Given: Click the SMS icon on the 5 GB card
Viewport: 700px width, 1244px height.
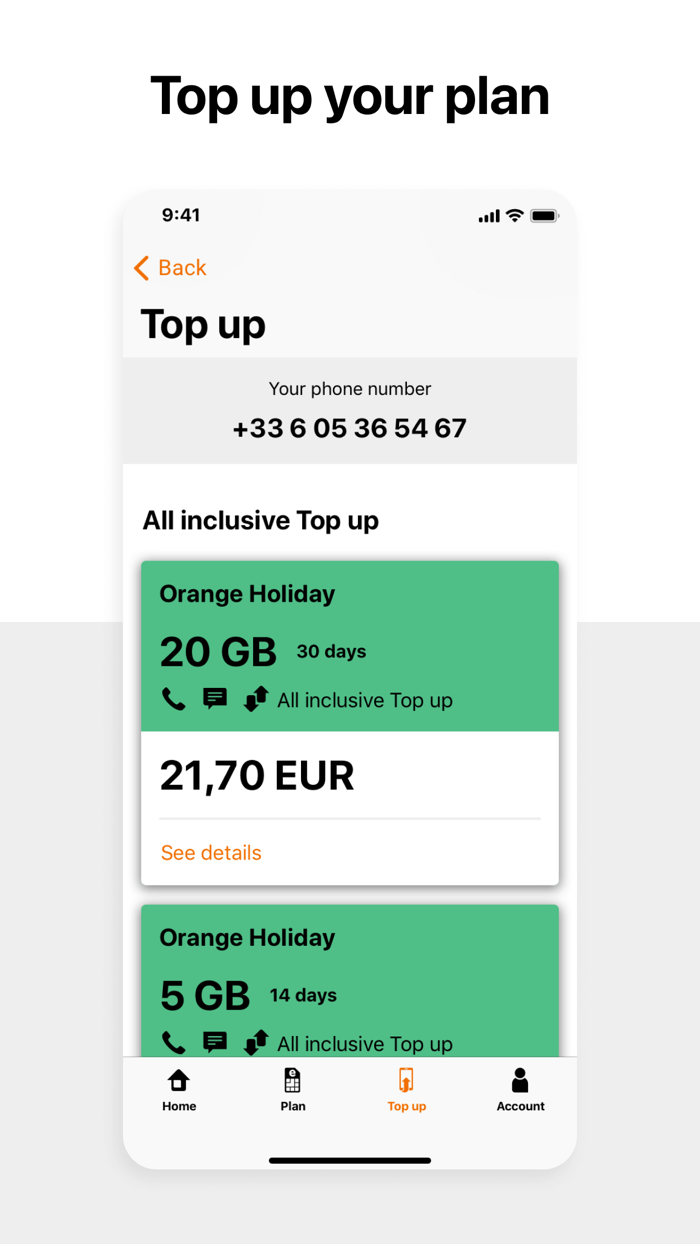Looking at the screenshot, I should [215, 1042].
